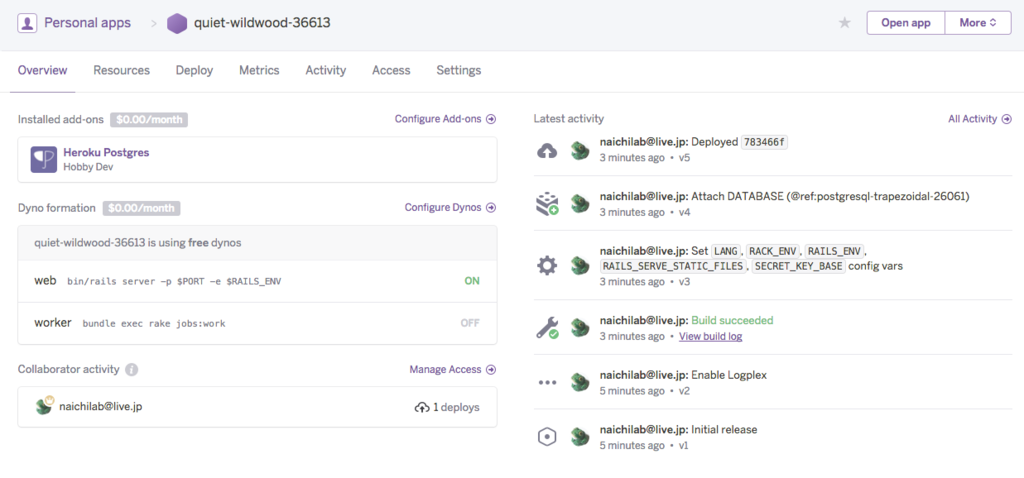Click the Enable Logplex ellipsis icon
This screenshot has width=1024, height=478.
click(547, 383)
